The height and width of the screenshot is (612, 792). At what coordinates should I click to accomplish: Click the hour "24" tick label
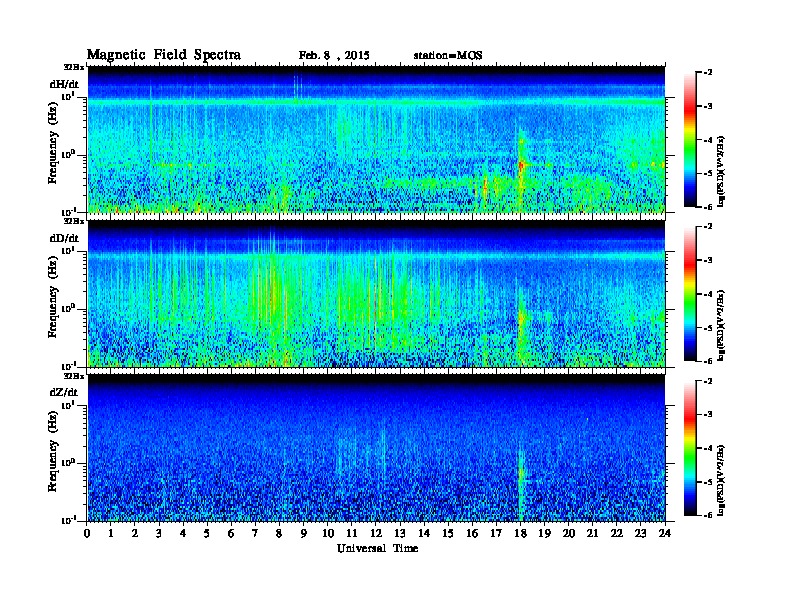(665, 534)
